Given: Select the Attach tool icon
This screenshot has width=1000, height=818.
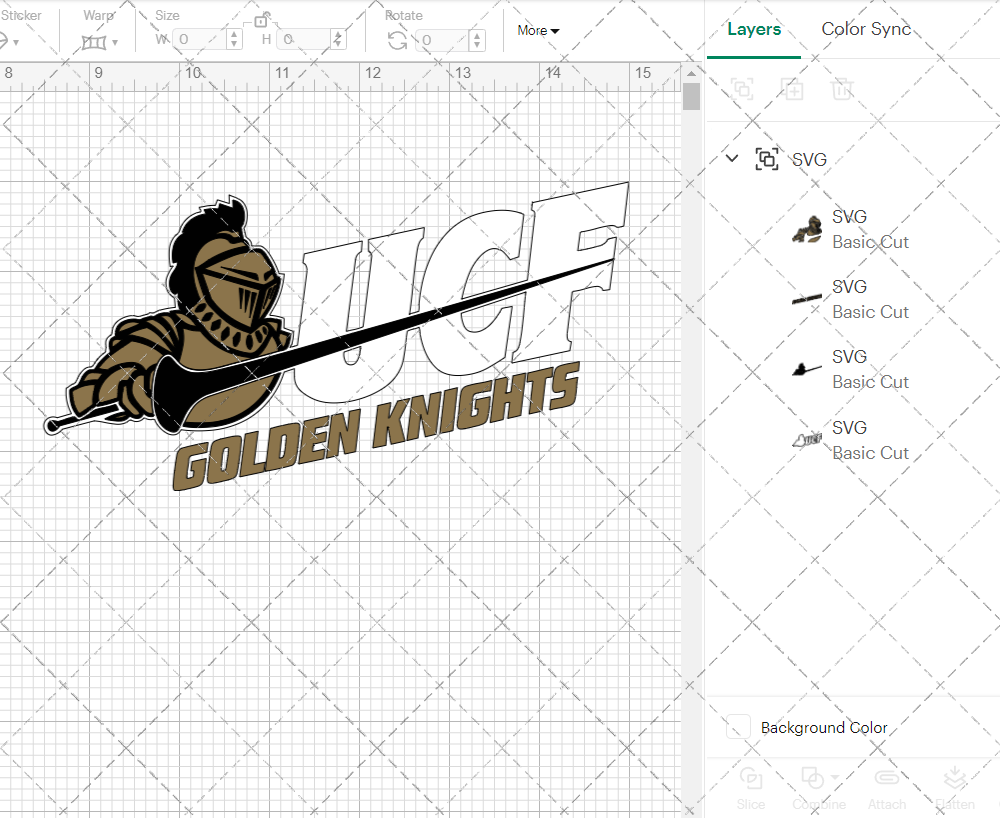Looking at the screenshot, I should 887,778.
